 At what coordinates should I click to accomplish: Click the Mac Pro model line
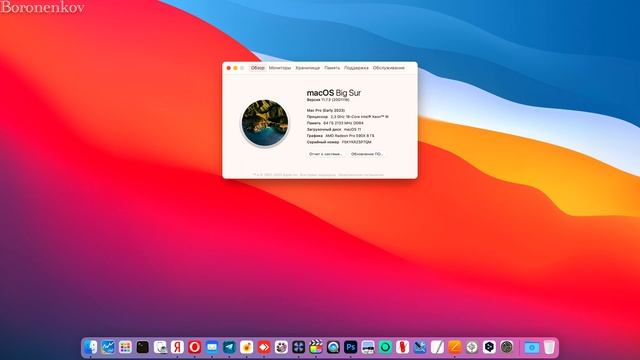326,110
